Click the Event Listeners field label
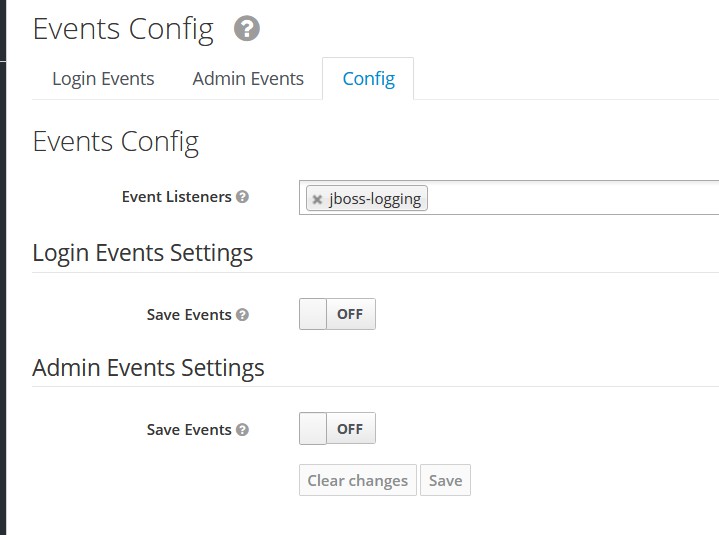The width and height of the screenshot is (719, 535). point(177,197)
